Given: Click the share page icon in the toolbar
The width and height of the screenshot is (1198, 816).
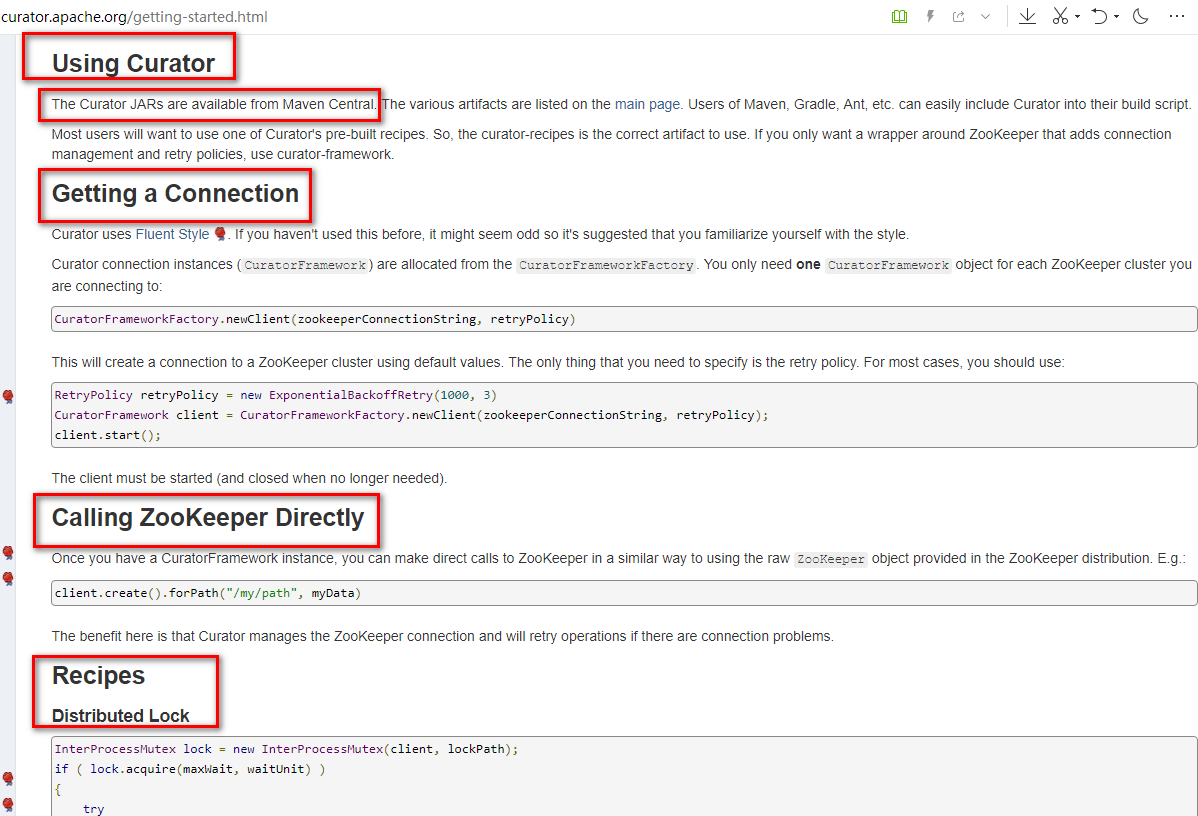Looking at the screenshot, I should pyautogui.click(x=959, y=17).
